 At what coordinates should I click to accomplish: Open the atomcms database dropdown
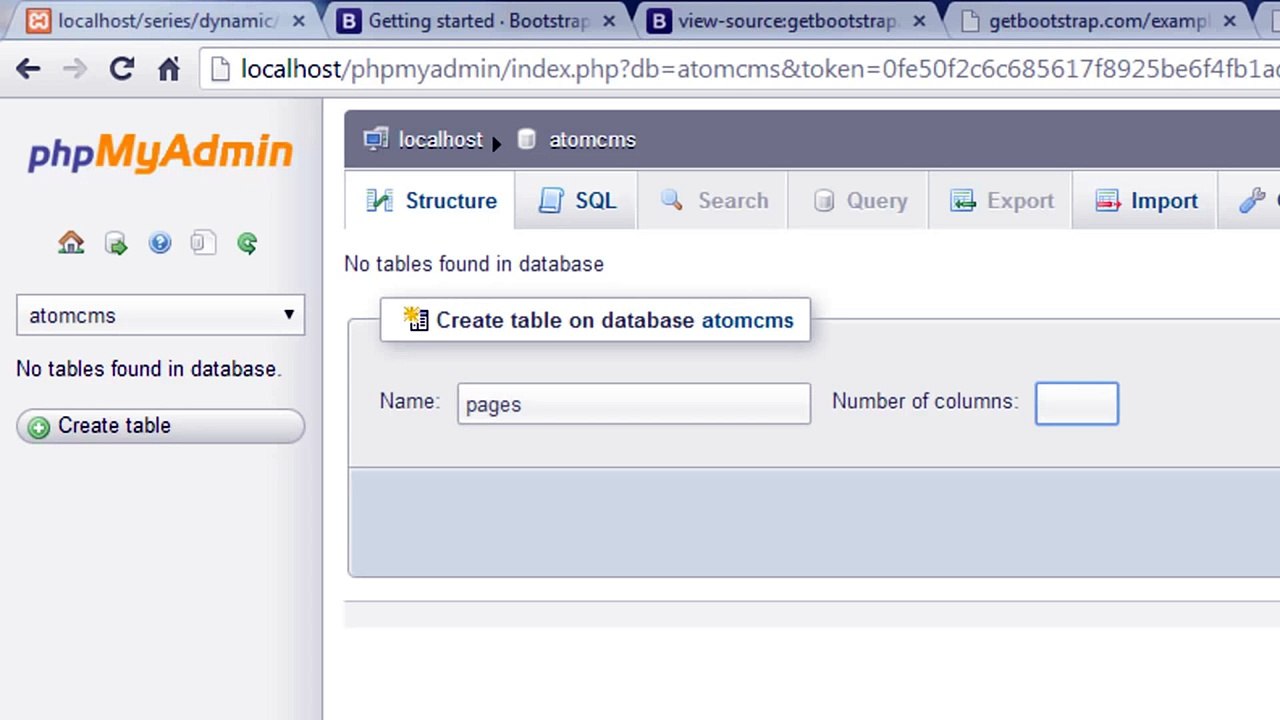[160, 315]
